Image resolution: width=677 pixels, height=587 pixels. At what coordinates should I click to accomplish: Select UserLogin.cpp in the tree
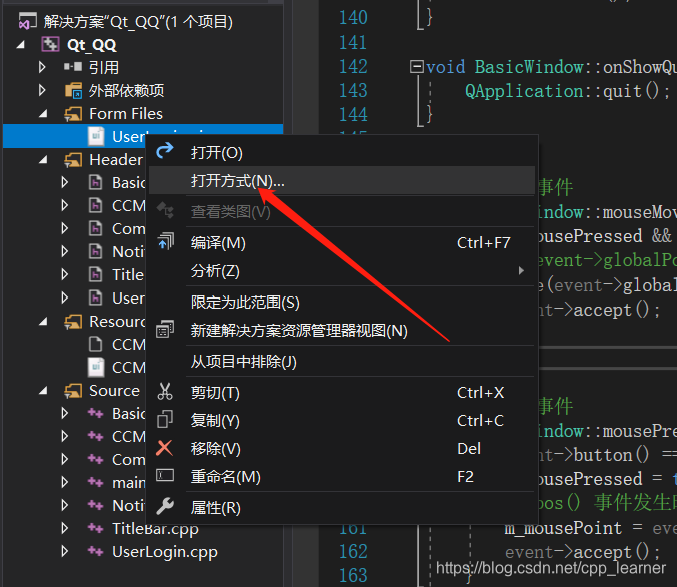[165, 552]
